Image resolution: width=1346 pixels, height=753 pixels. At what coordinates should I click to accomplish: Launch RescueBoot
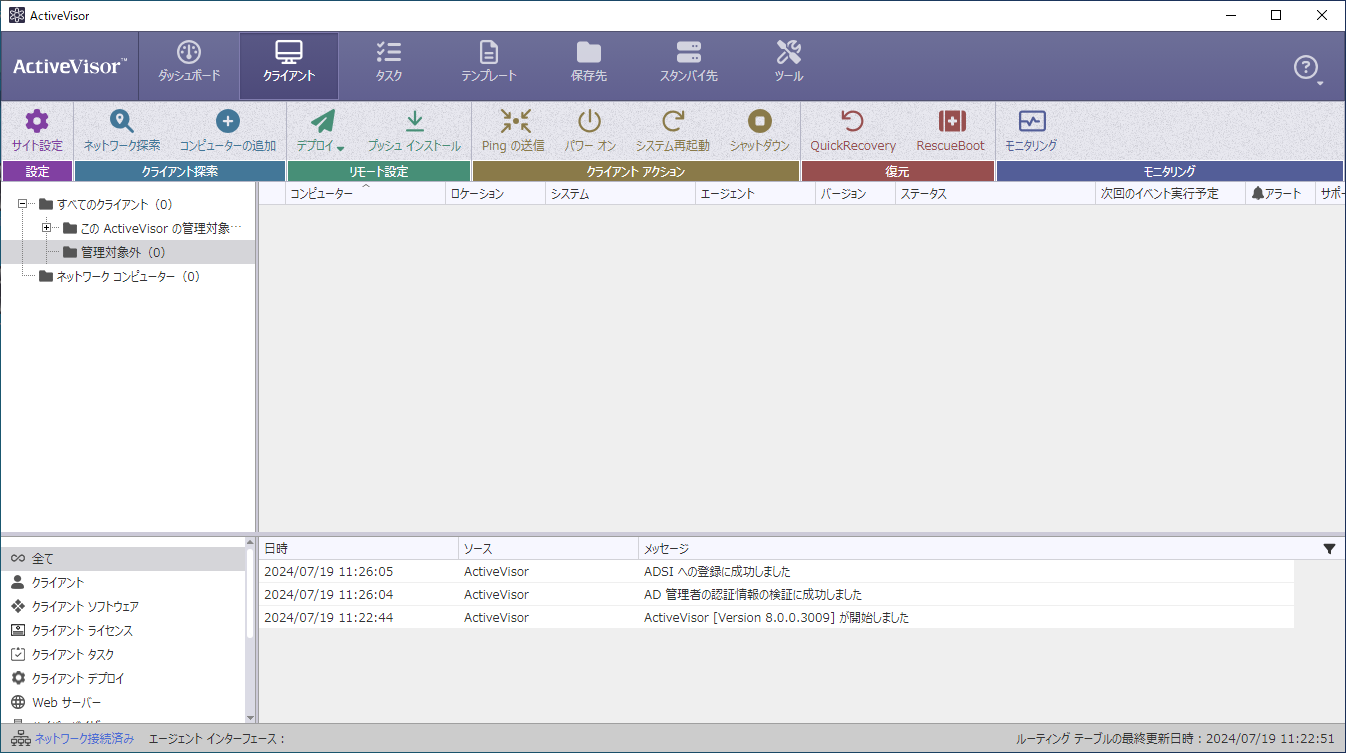pyautogui.click(x=951, y=131)
